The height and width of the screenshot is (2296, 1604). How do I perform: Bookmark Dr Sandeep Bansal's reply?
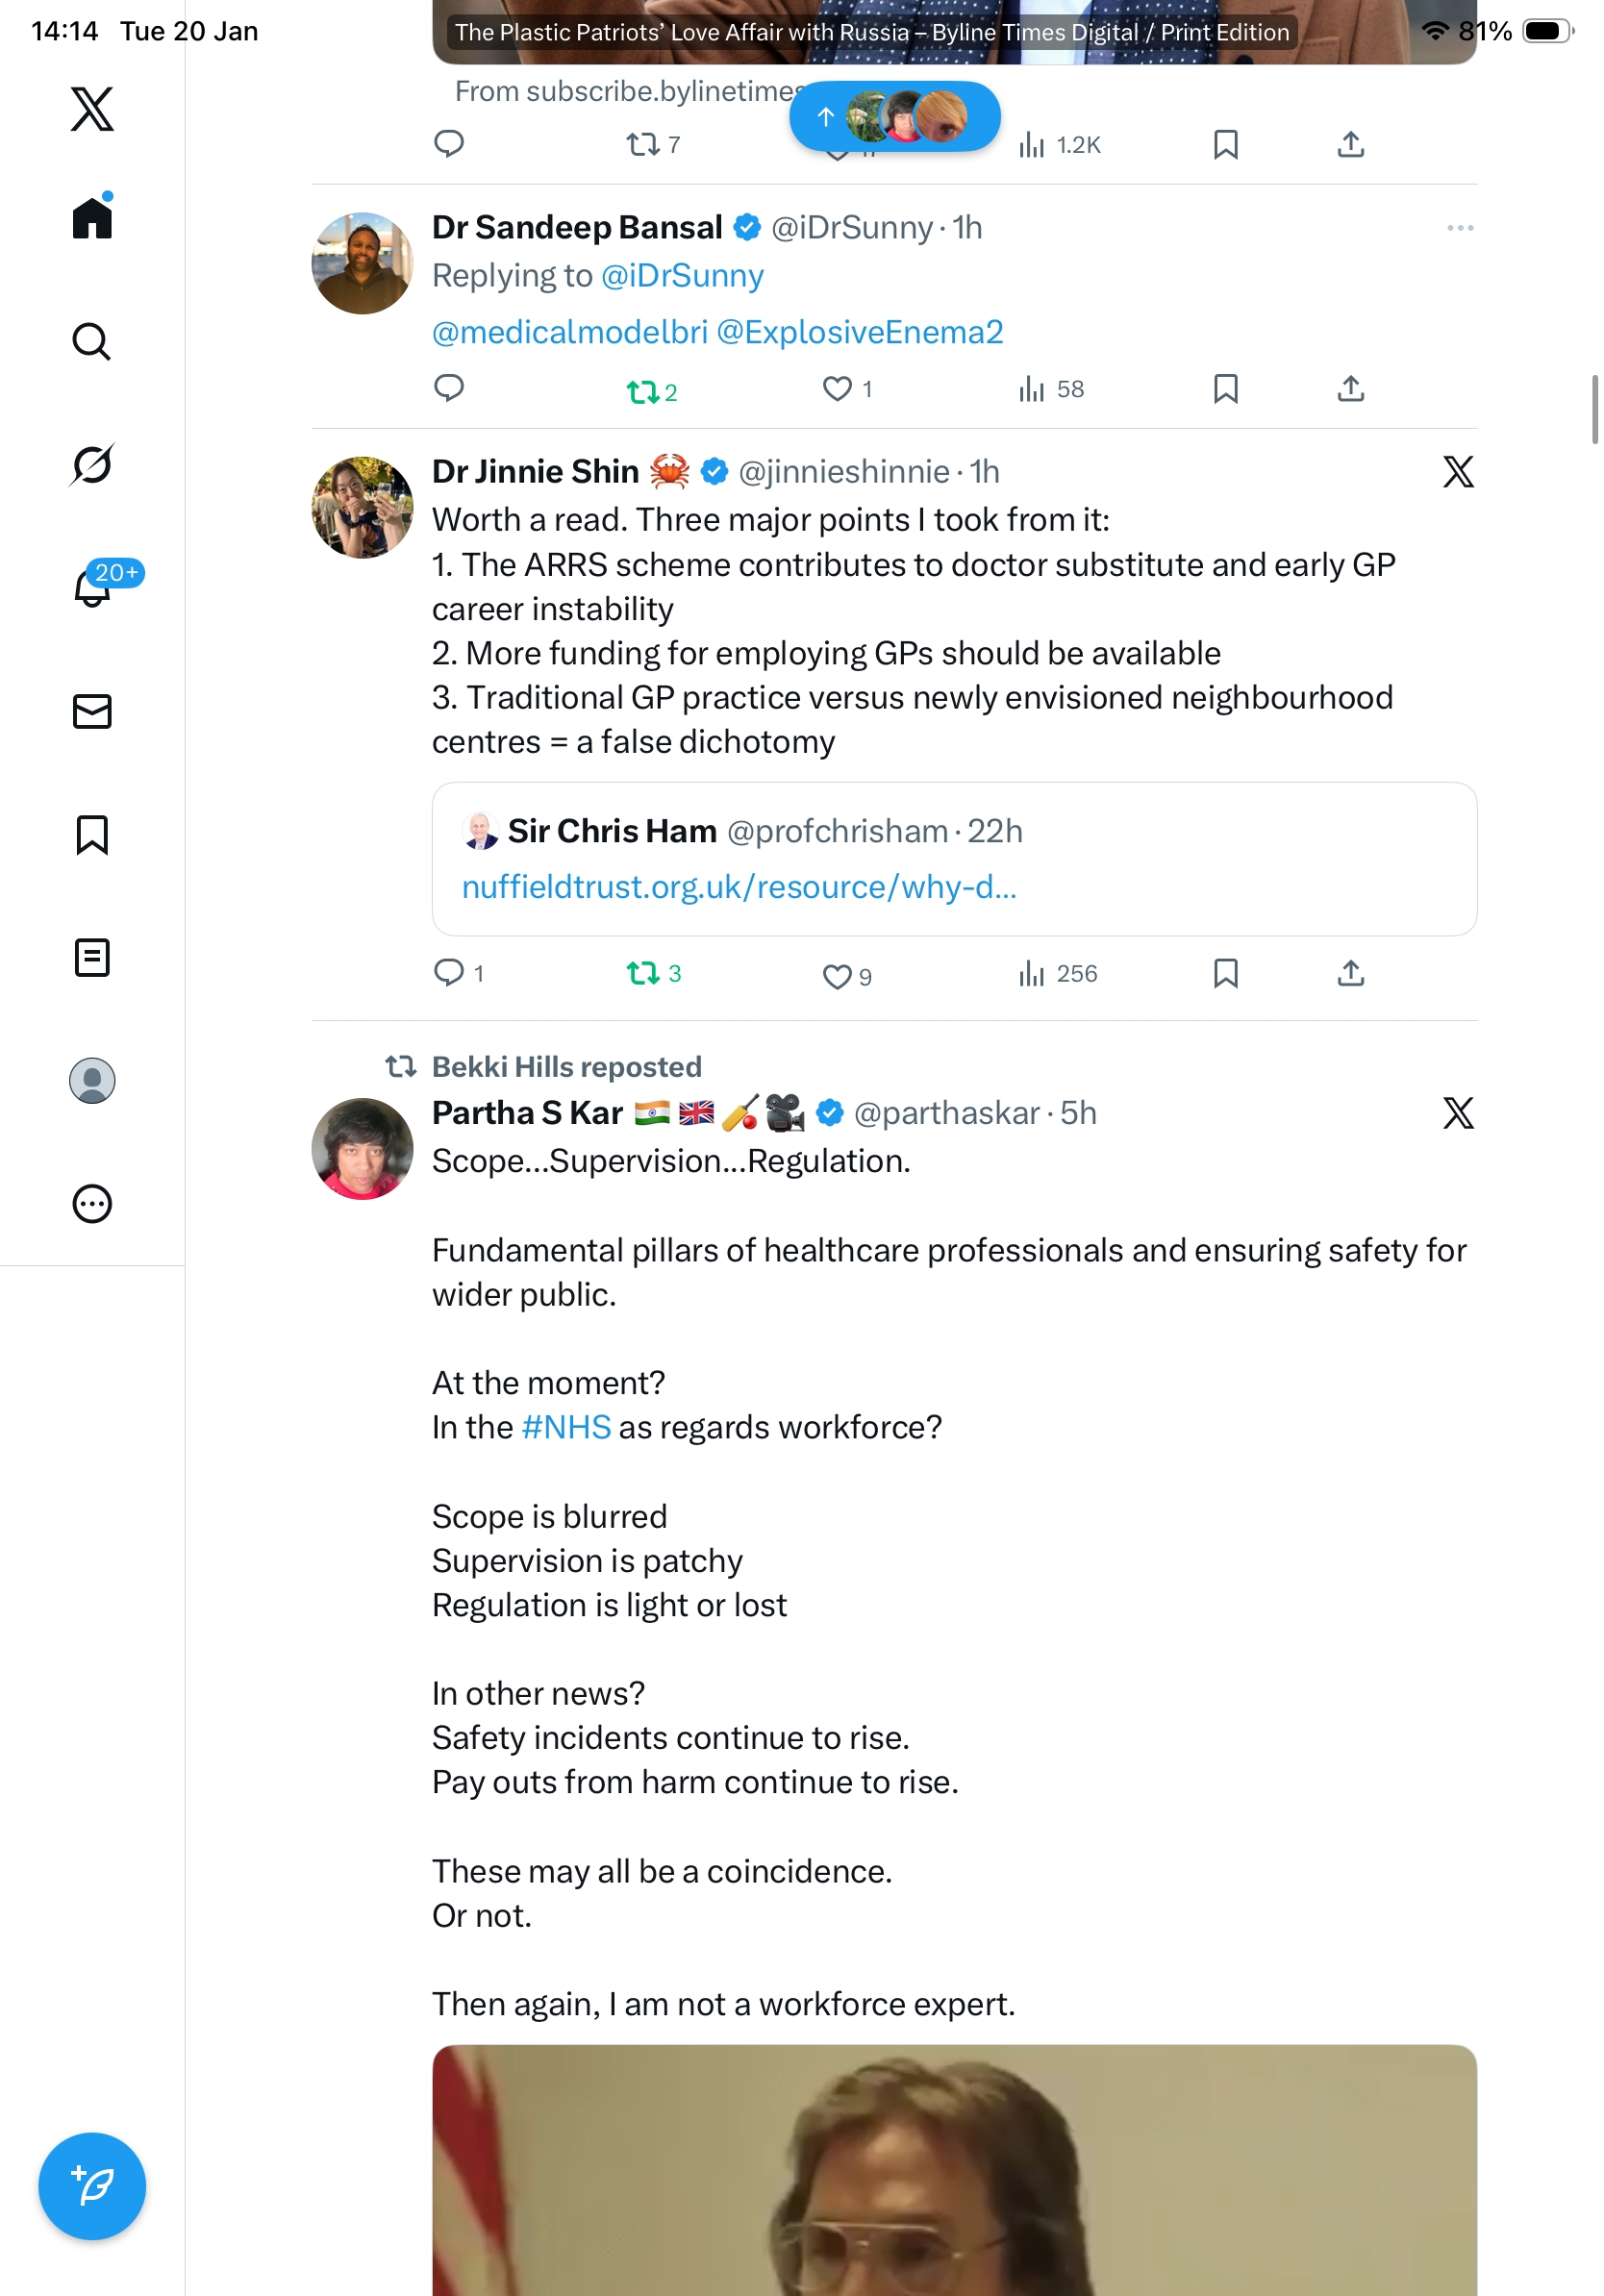1225,389
